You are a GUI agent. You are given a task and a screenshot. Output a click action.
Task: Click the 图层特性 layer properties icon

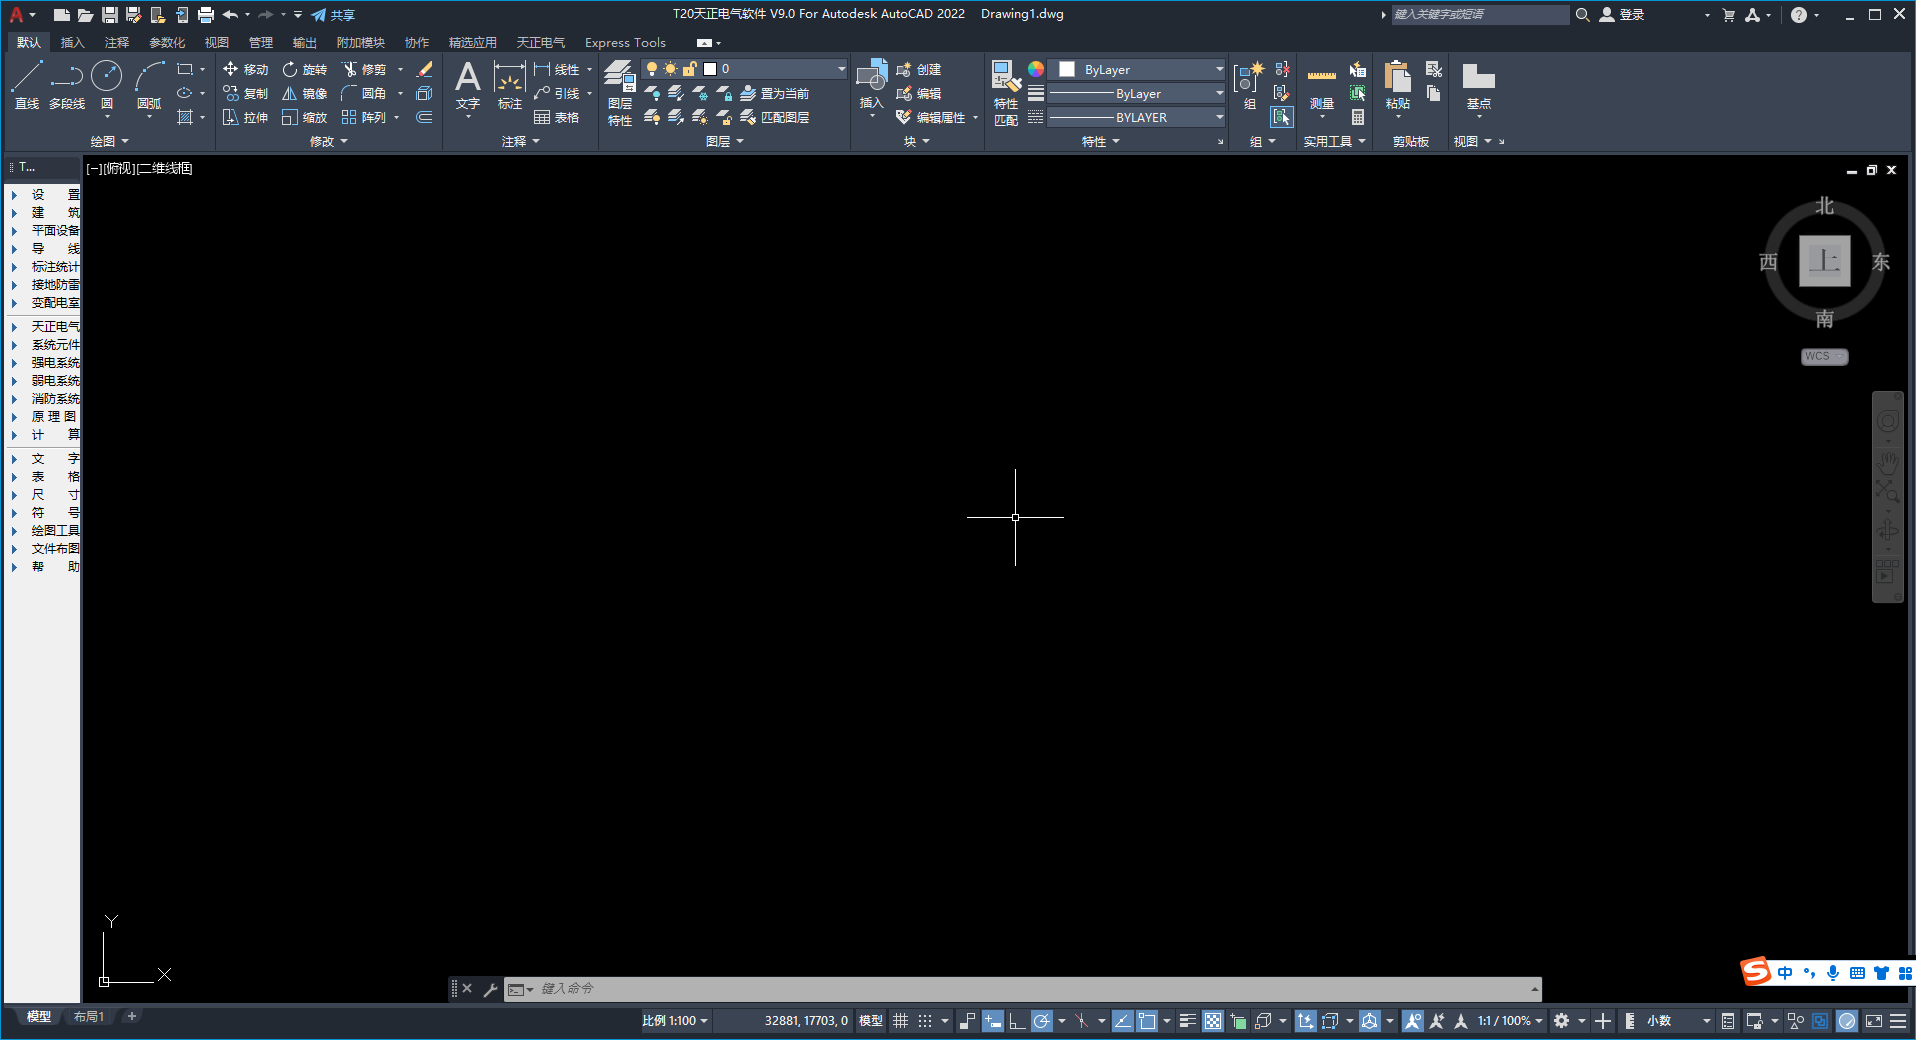(x=619, y=90)
